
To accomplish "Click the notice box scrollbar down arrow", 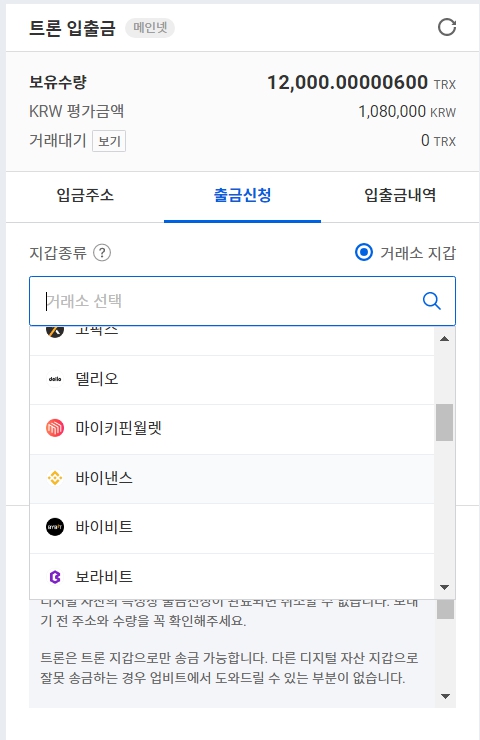I will 445,696.
